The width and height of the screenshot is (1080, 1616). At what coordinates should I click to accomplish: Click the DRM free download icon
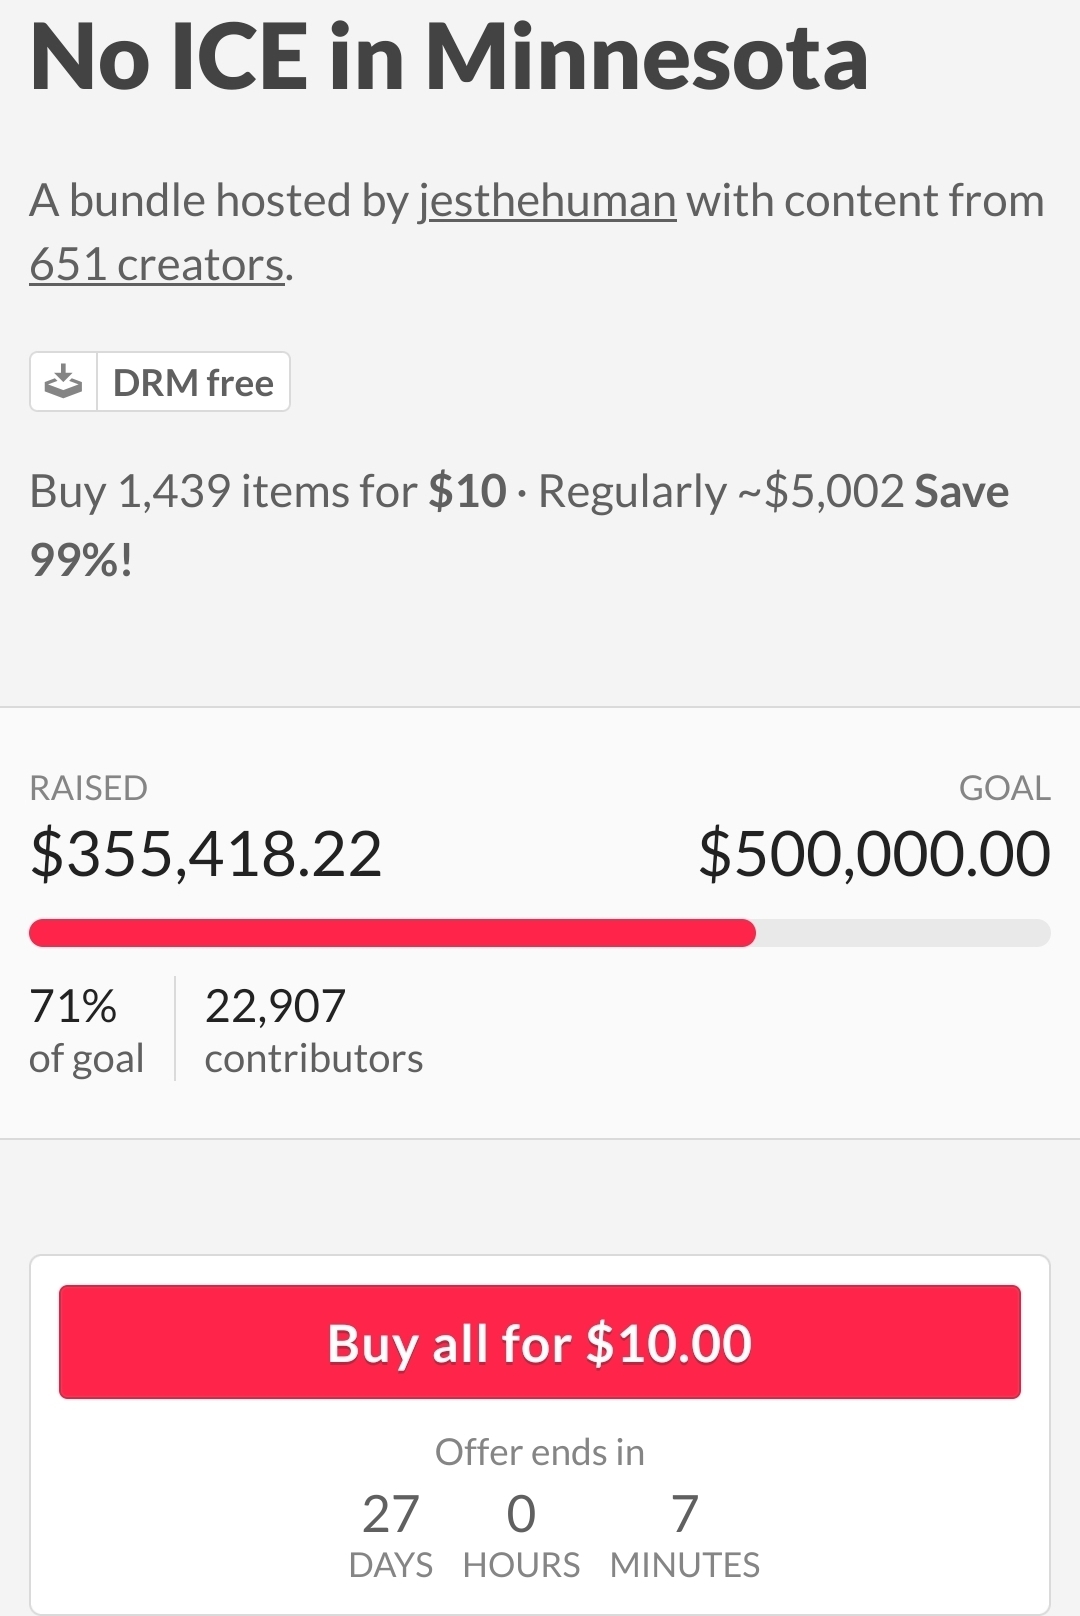(64, 382)
